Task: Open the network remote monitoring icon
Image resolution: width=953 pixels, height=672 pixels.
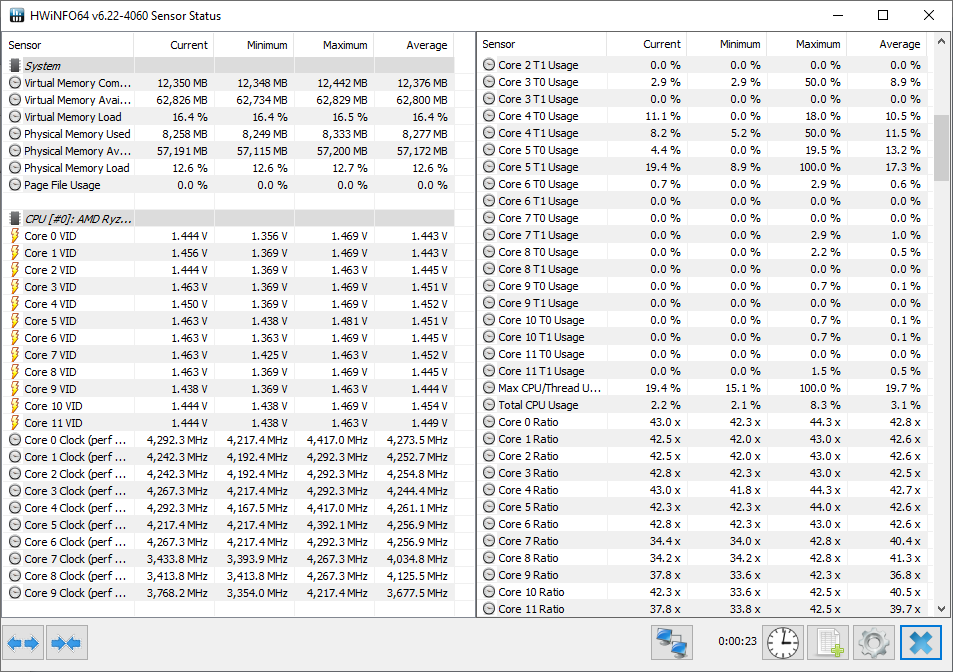Action: pos(672,643)
